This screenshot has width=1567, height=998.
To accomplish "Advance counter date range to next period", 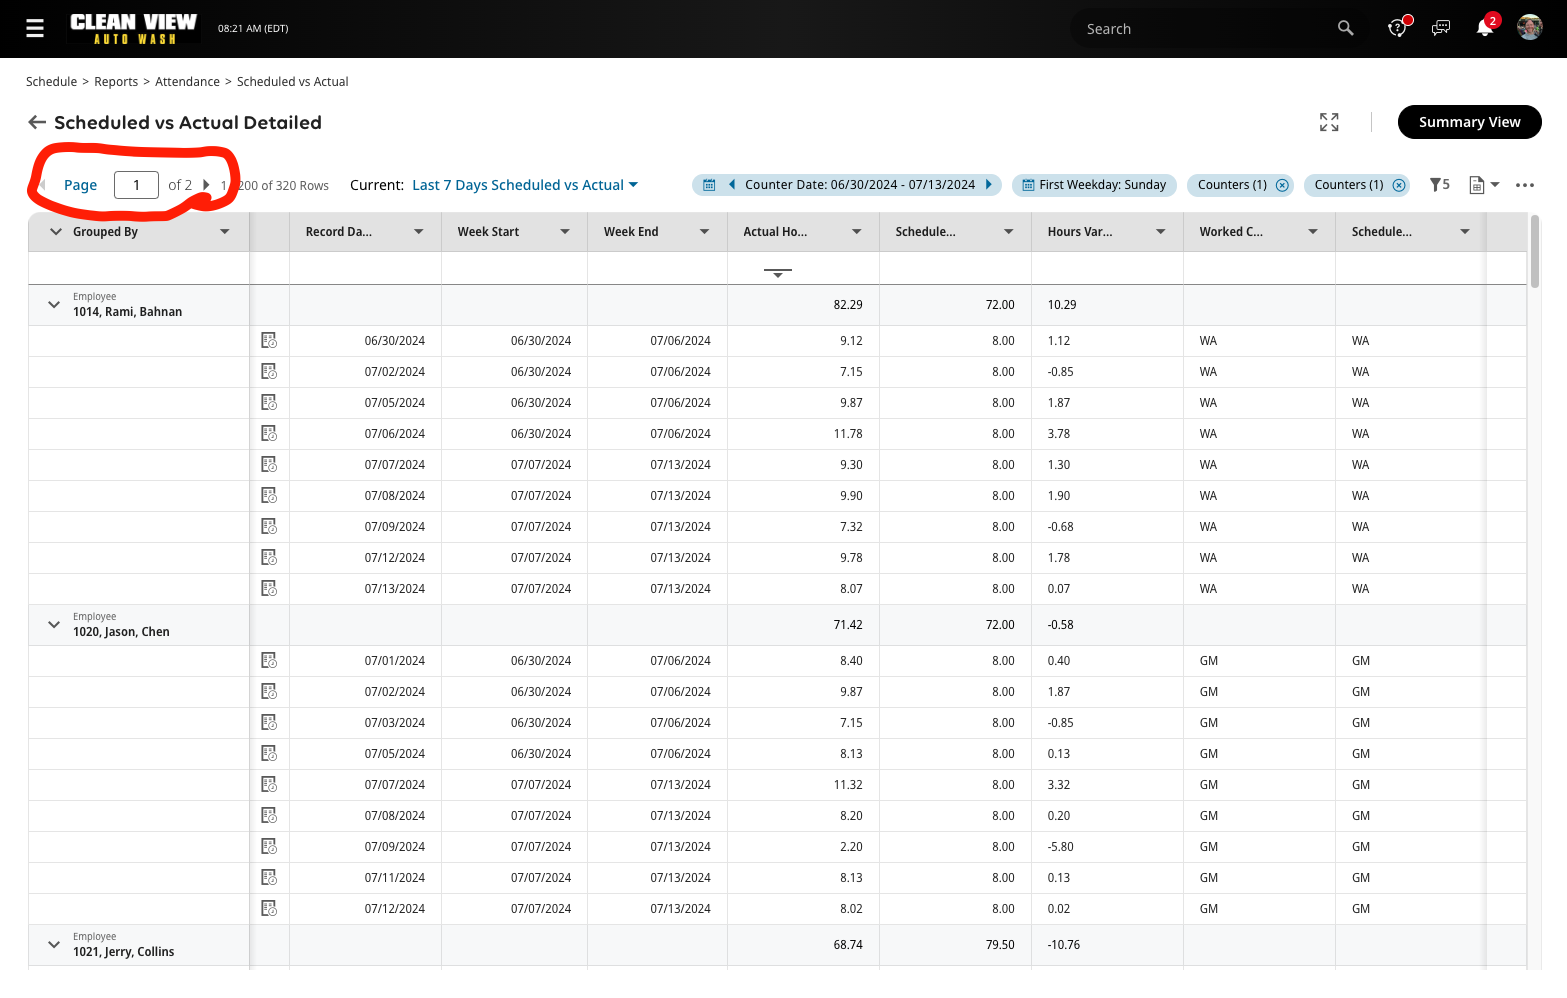I will coord(988,185).
